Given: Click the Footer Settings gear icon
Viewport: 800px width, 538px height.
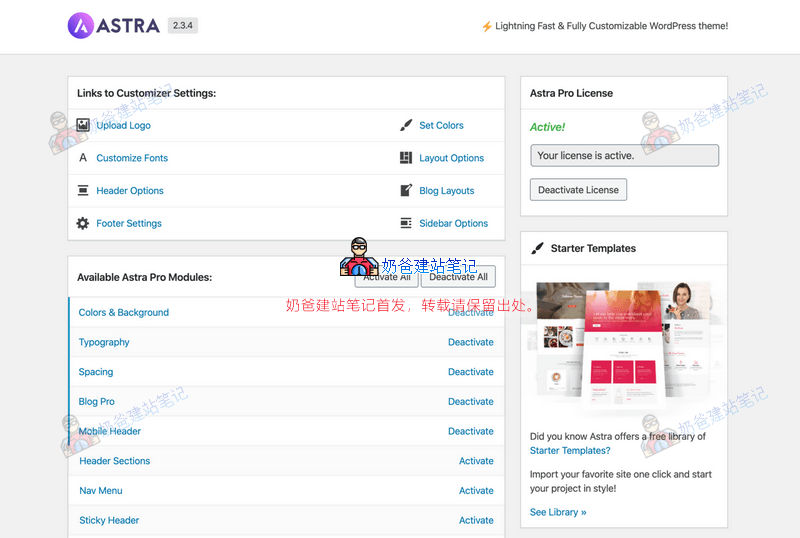Looking at the screenshot, I should [x=83, y=224].
